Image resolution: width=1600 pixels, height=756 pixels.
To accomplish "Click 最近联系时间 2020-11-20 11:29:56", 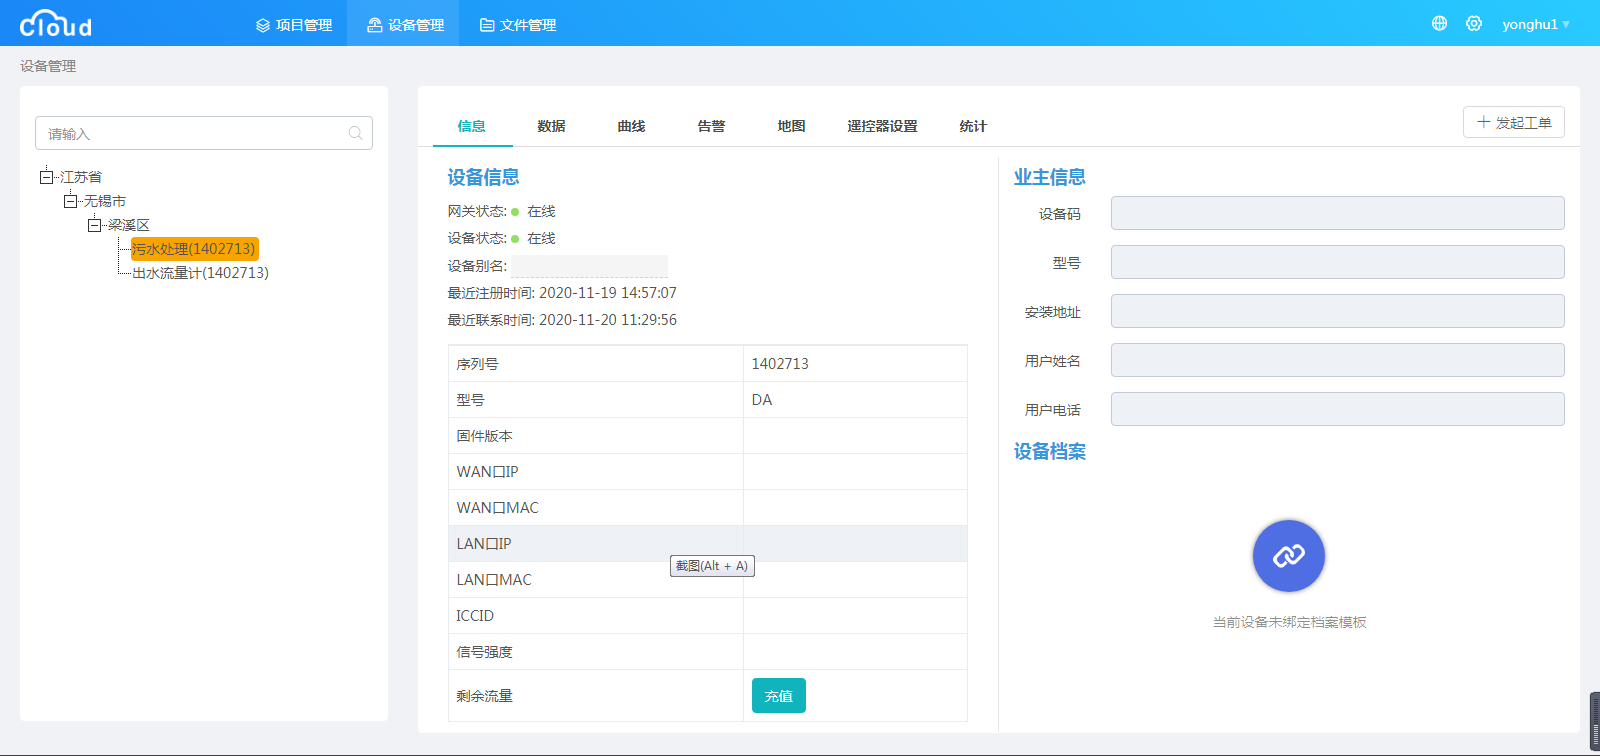I will point(562,320).
